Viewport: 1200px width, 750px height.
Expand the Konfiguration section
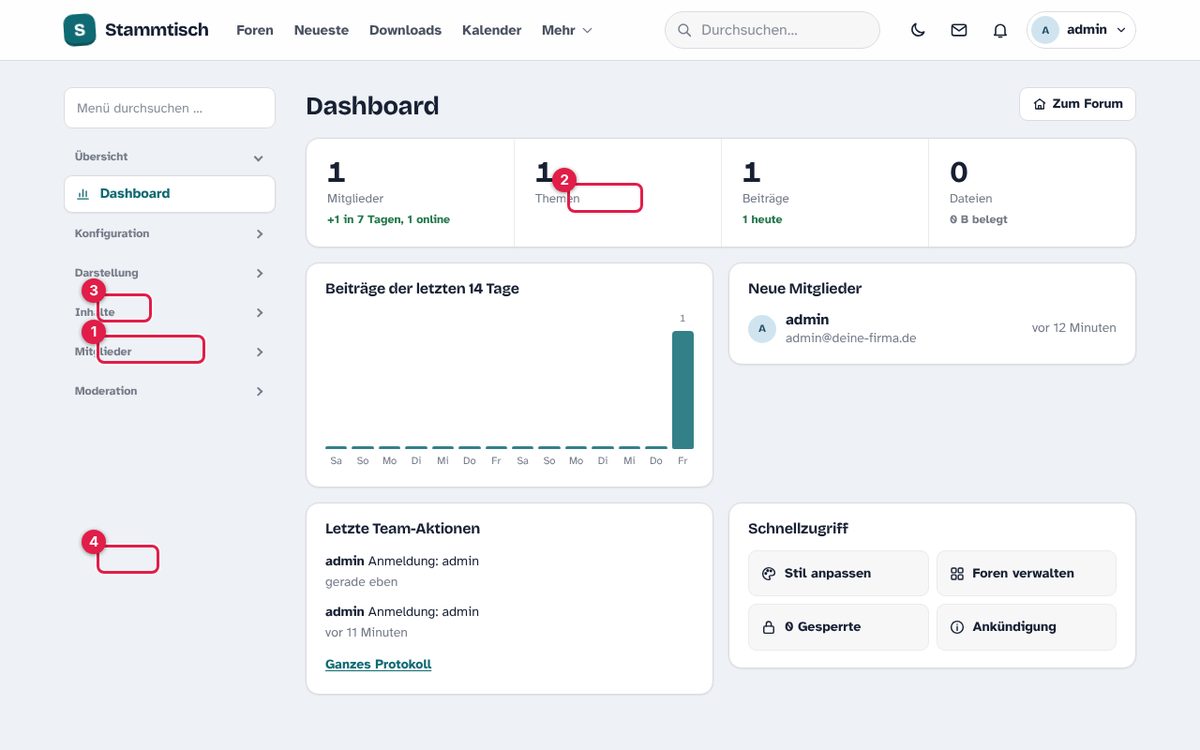[170, 234]
